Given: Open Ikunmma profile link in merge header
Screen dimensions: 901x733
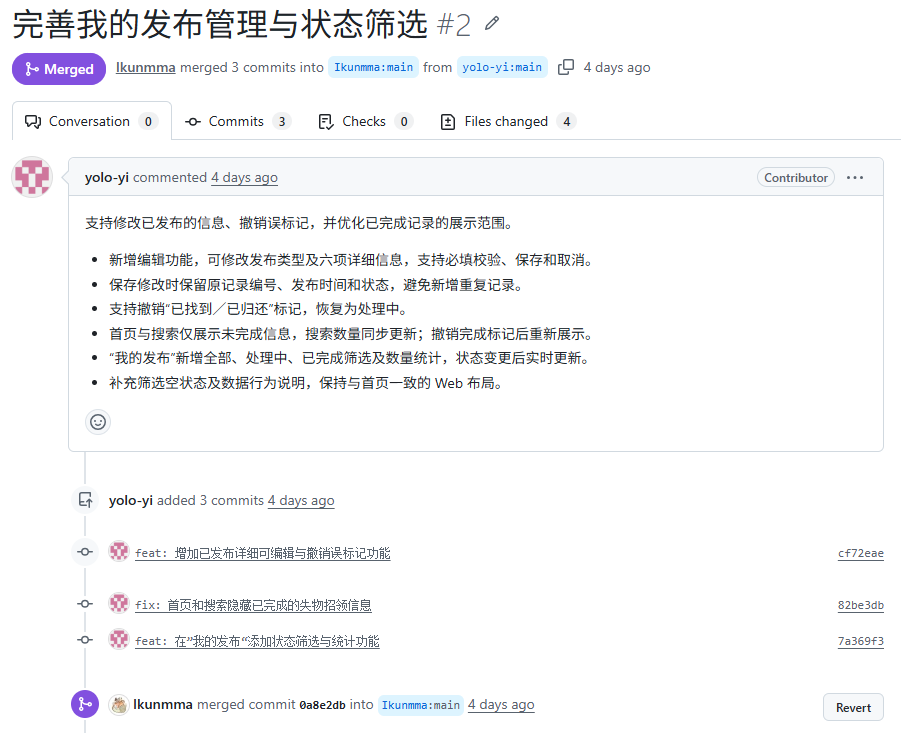Looking at the screenshot, I should pos(145,67).
